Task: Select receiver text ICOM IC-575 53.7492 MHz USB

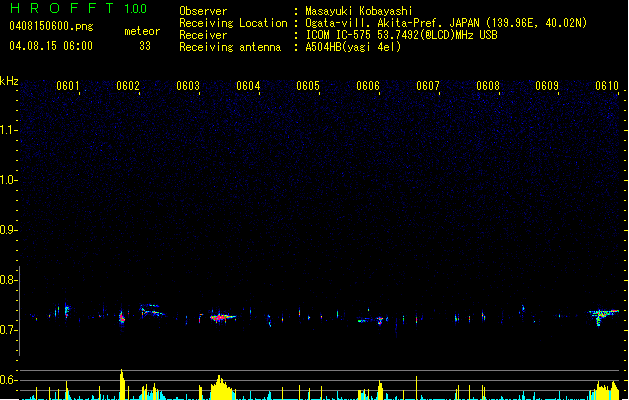Action: pos(401,35)
